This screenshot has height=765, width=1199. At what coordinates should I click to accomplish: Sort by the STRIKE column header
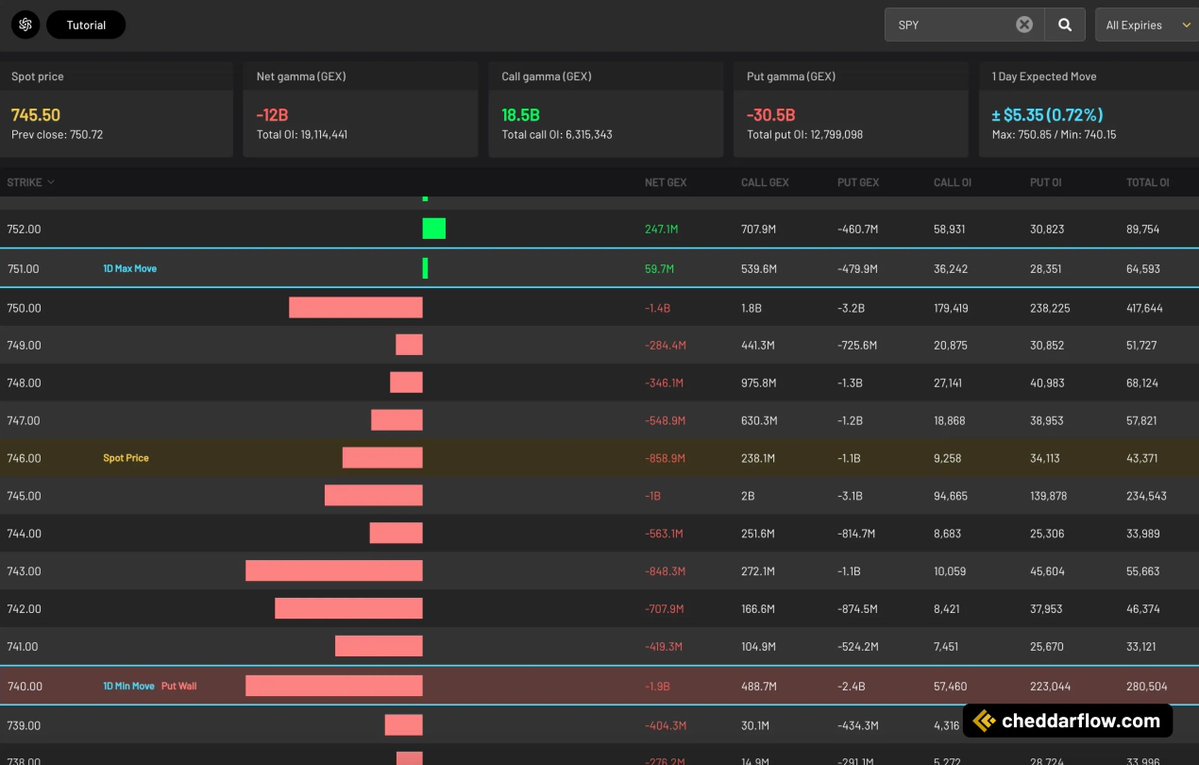click(x=30, y=182)
